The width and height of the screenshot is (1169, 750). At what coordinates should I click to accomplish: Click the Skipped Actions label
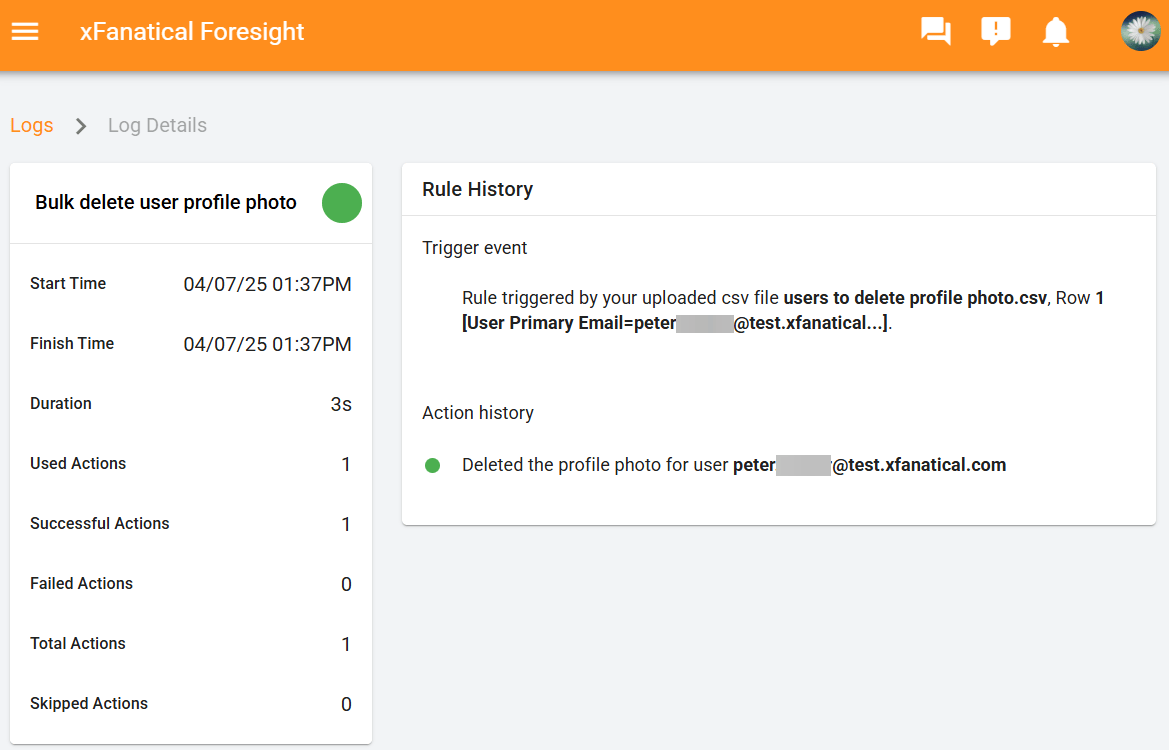(89, 704)
